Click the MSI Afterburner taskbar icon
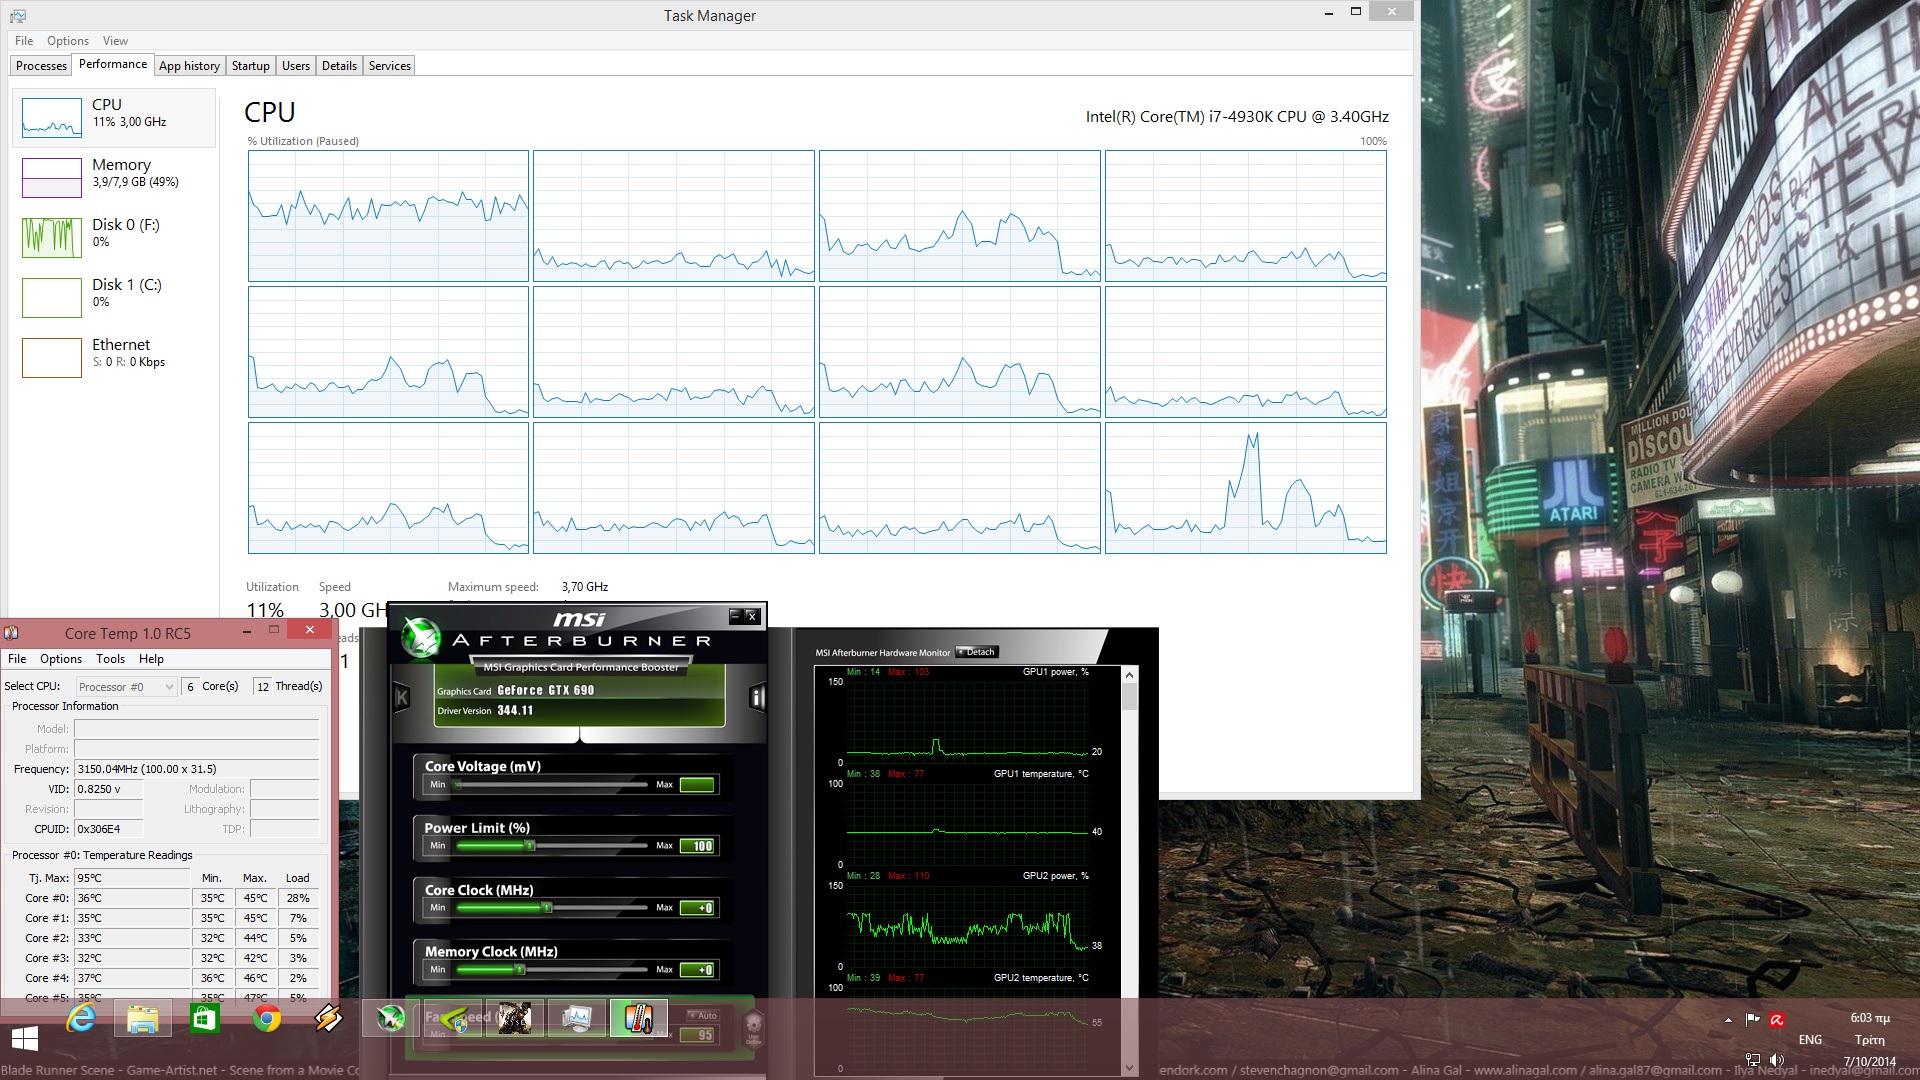1920x1080 pixels. (x=391, y=1019)
